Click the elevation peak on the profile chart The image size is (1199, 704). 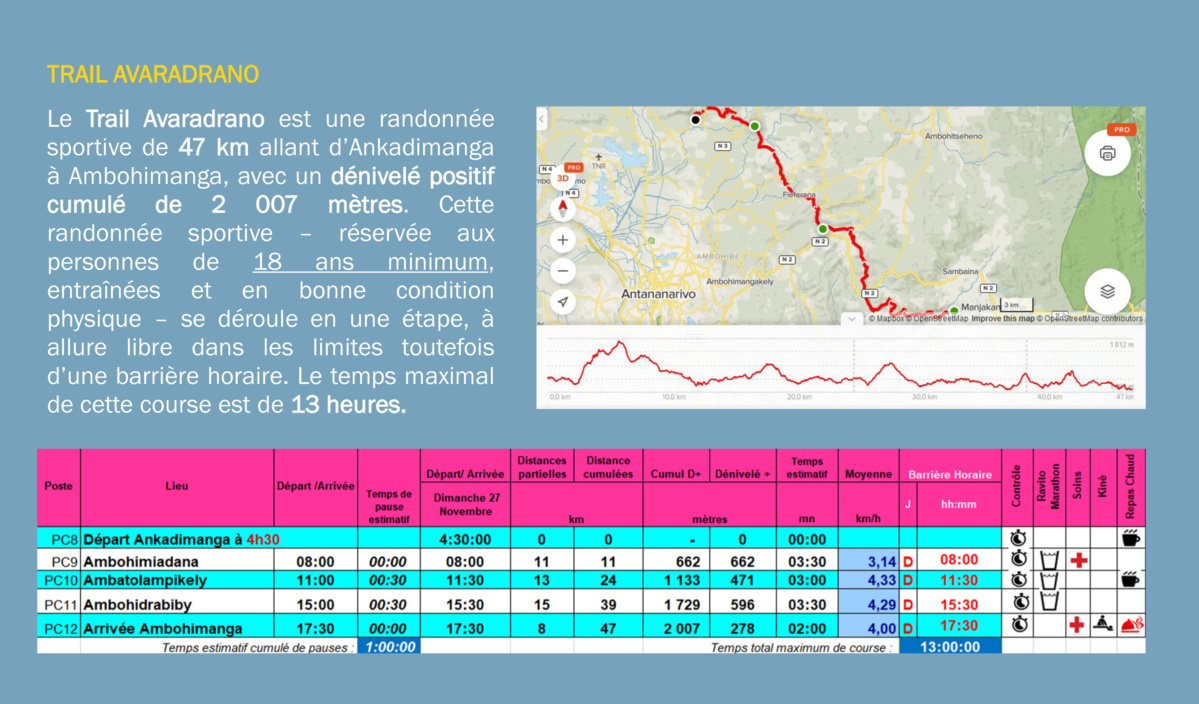coord(620,344)
